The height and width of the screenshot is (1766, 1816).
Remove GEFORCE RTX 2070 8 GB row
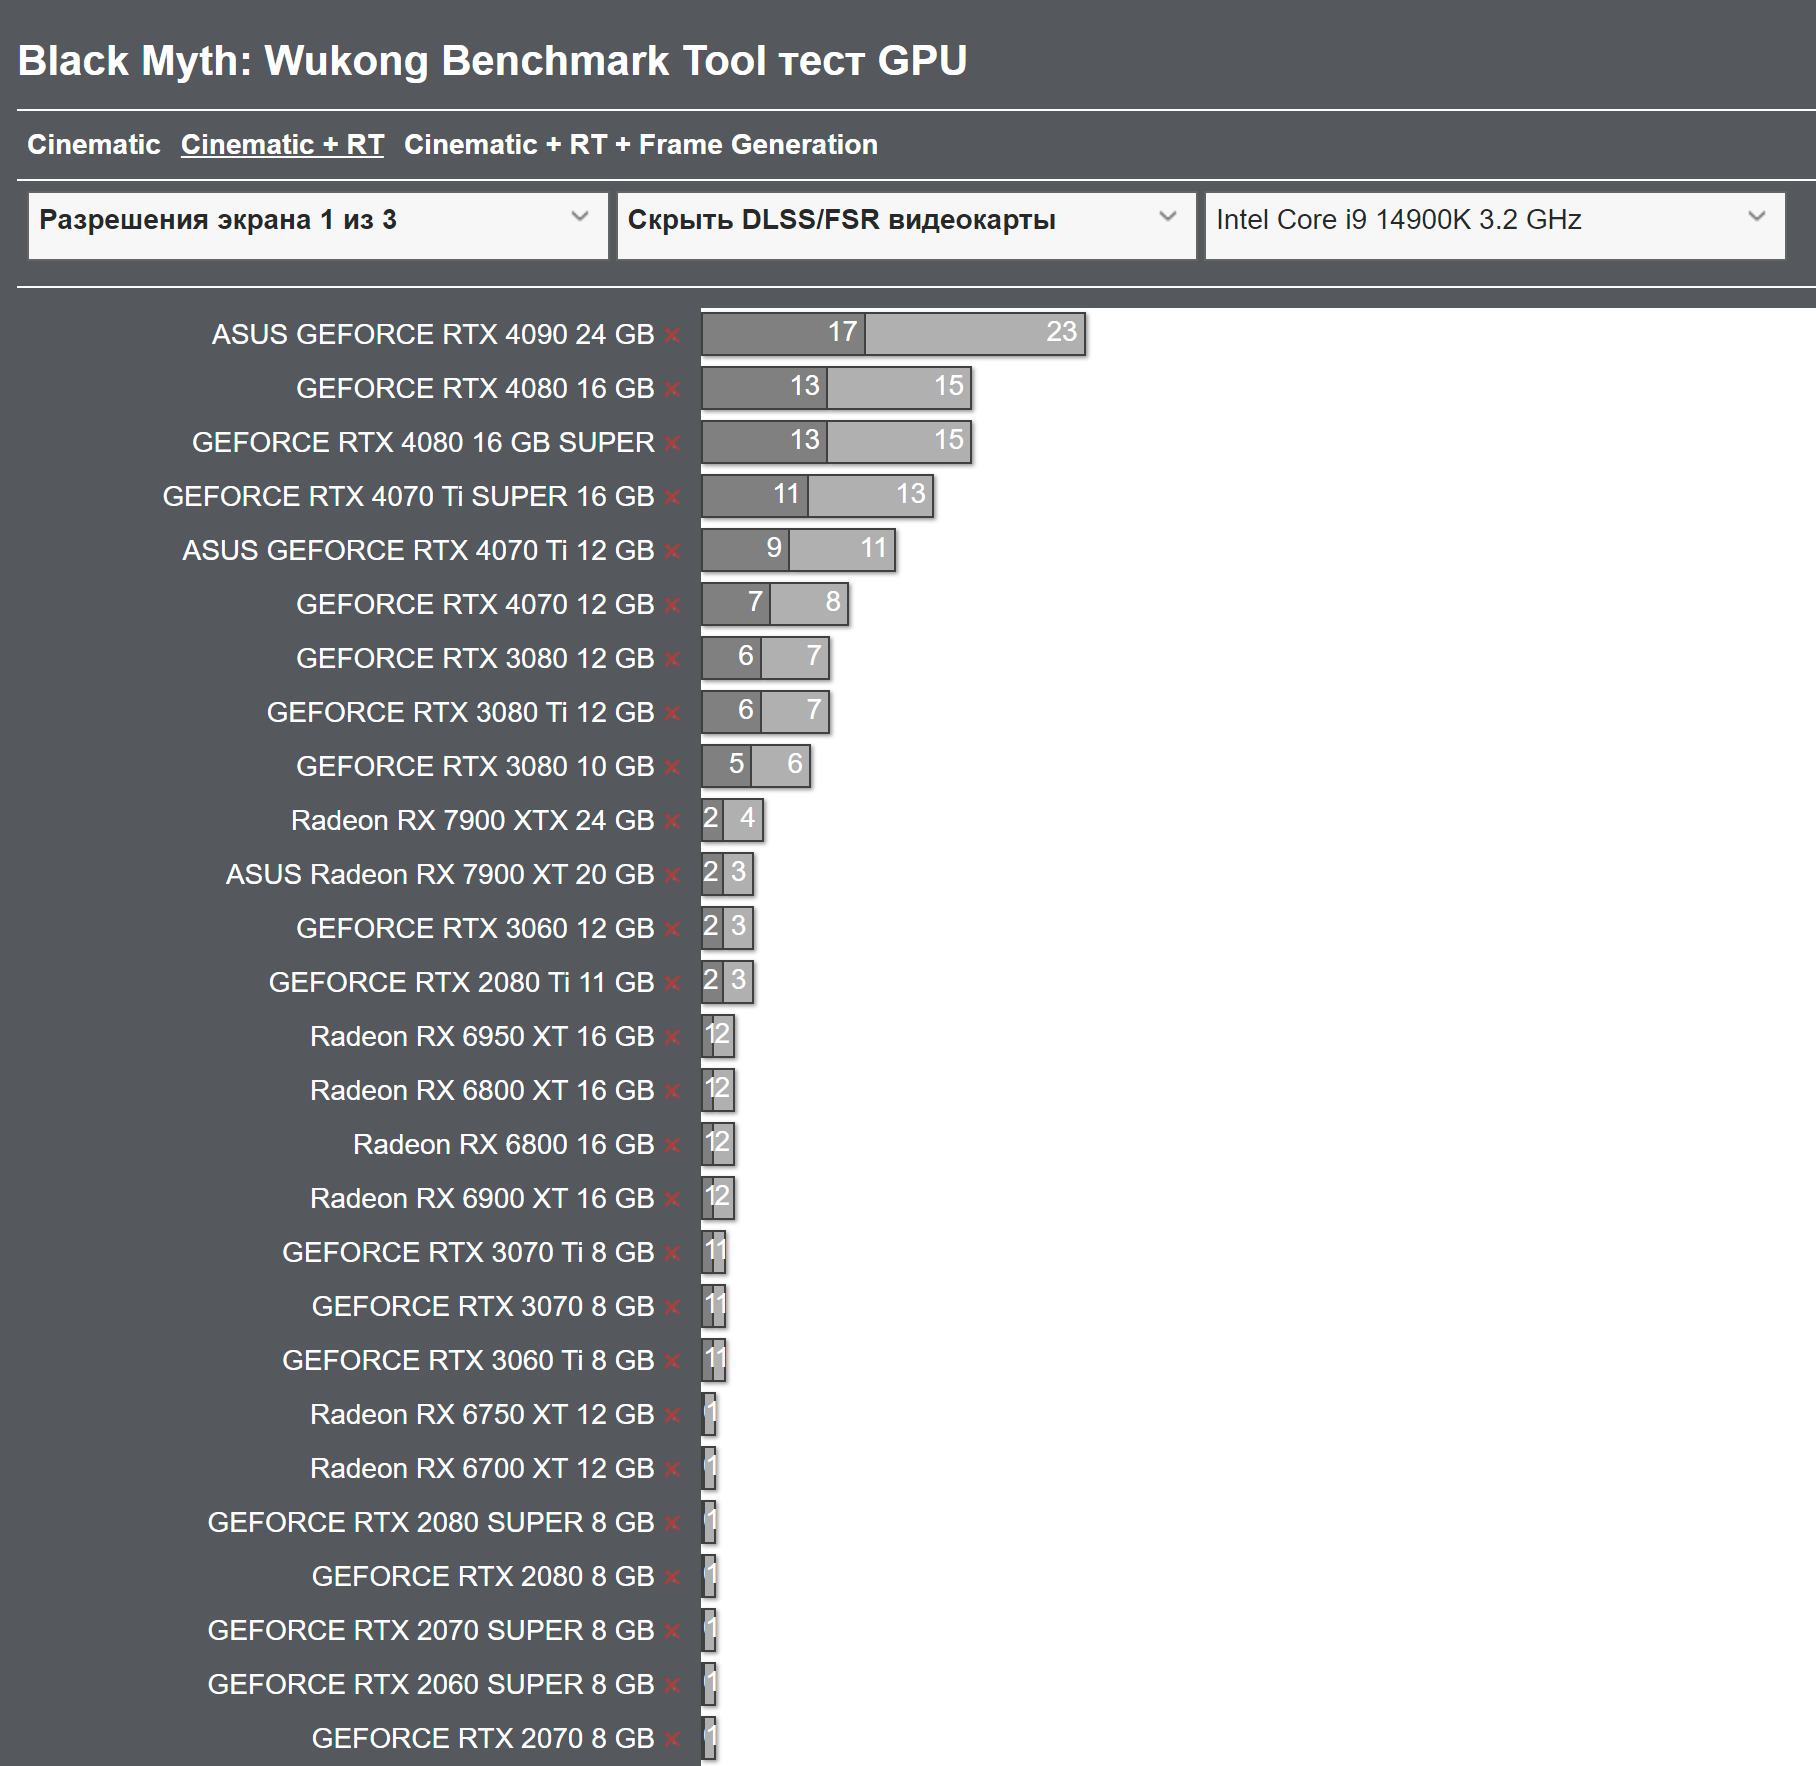[673, 1739]
